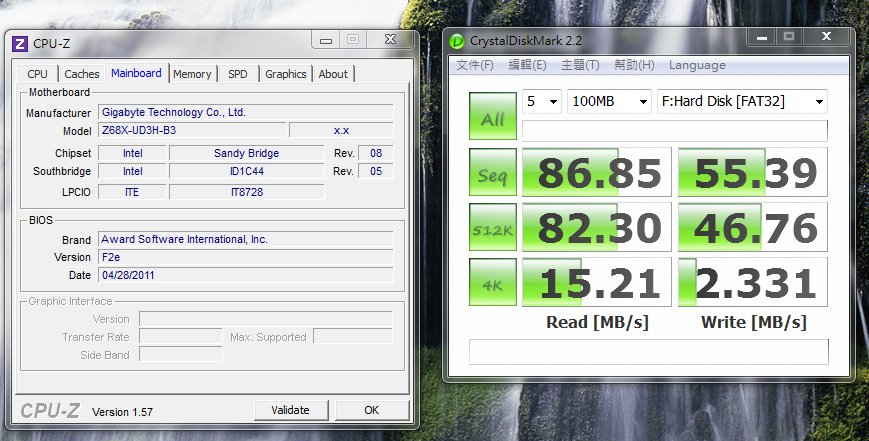Minimize the CrystalDiskMark window
The height and width of the screenshot is (441, 869).
761,37
